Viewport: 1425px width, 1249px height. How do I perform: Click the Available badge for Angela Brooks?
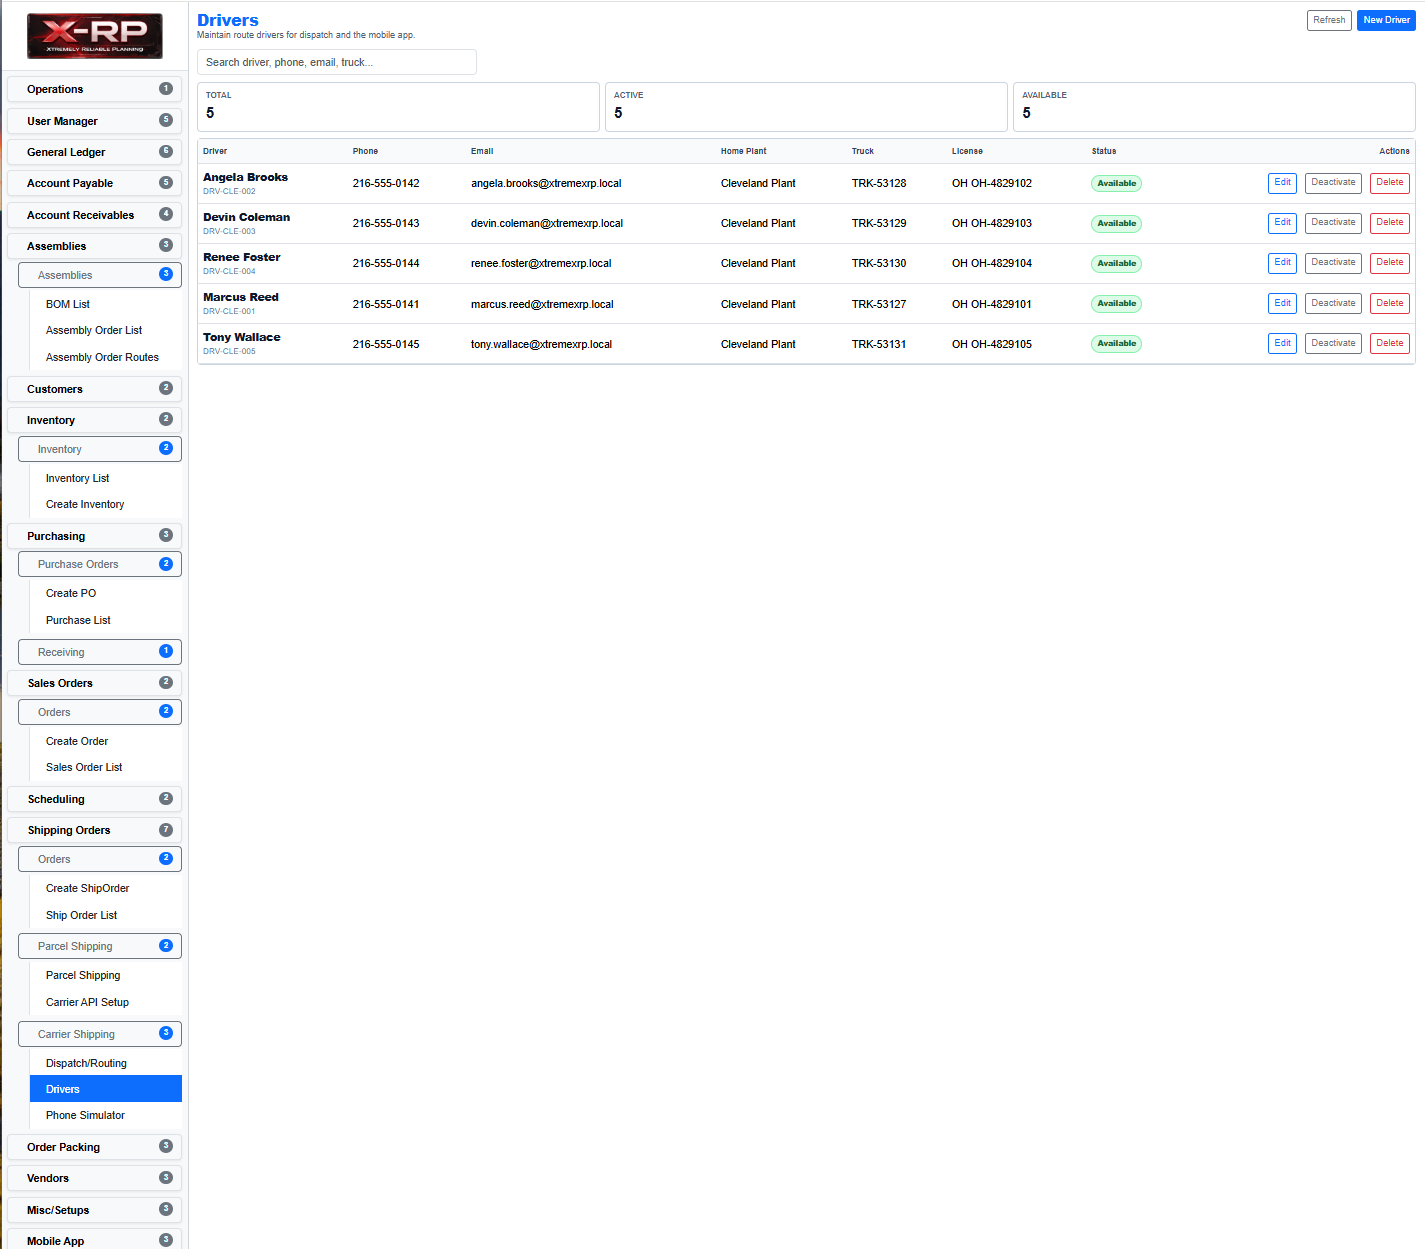[1116, 183]
